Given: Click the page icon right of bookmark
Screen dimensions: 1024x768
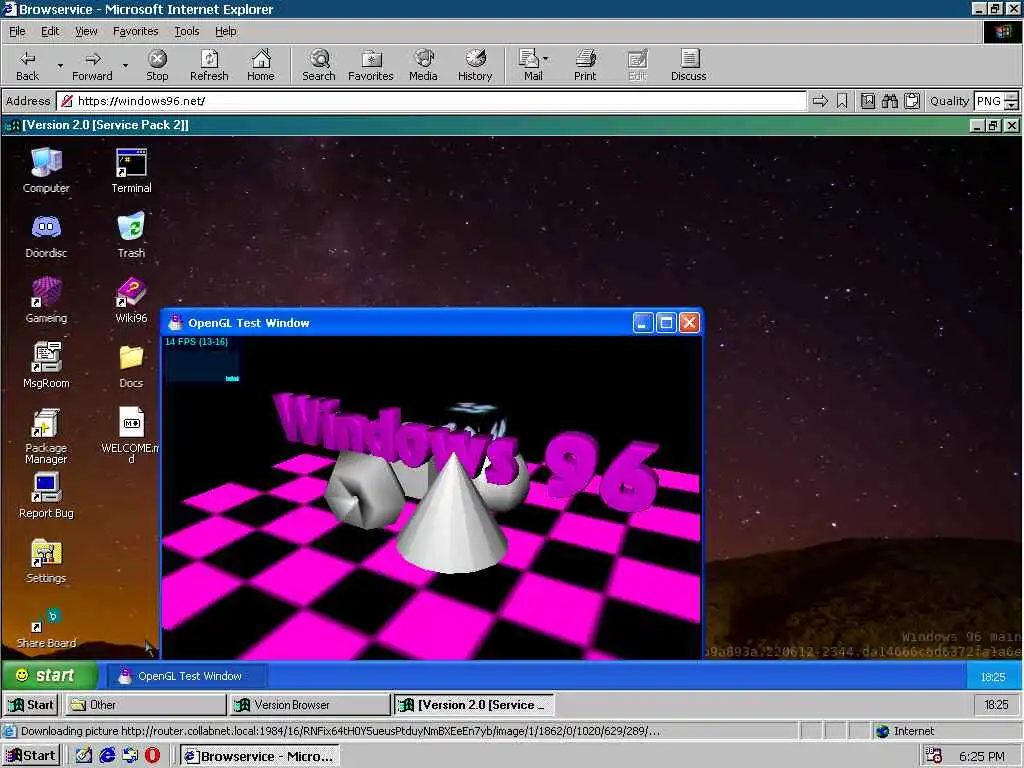Looking at the screenshot, I should click(867, 101).
